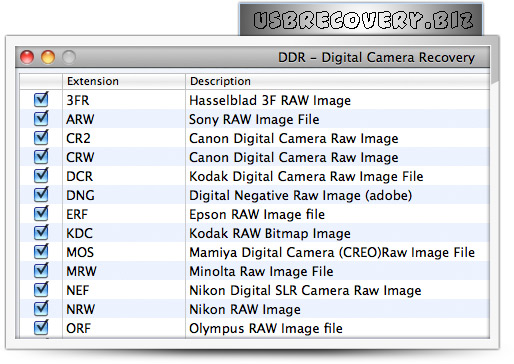This screenshot has width=514, height=364.
Task: Uncheck the MOS Mamiya checkbox
Action: (41, 252)
